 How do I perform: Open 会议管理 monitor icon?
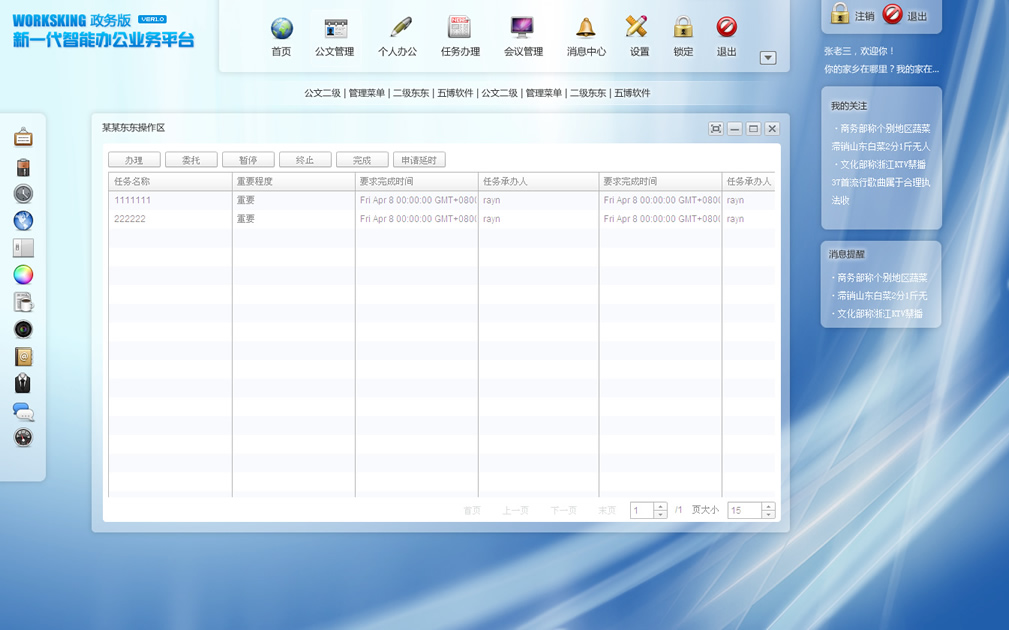pos(522,27)
